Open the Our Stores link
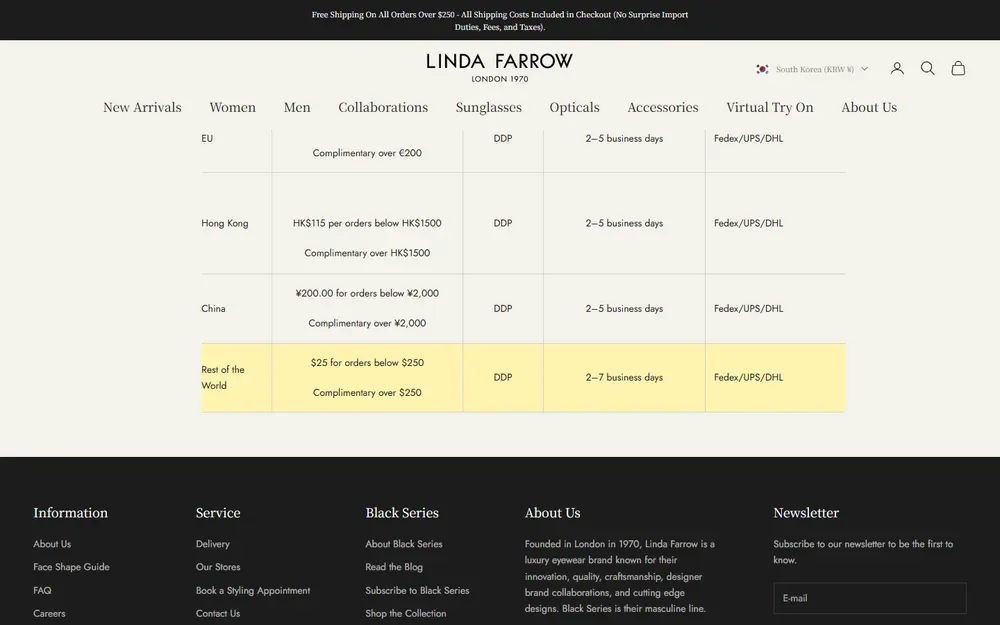 tap(218, 567)
